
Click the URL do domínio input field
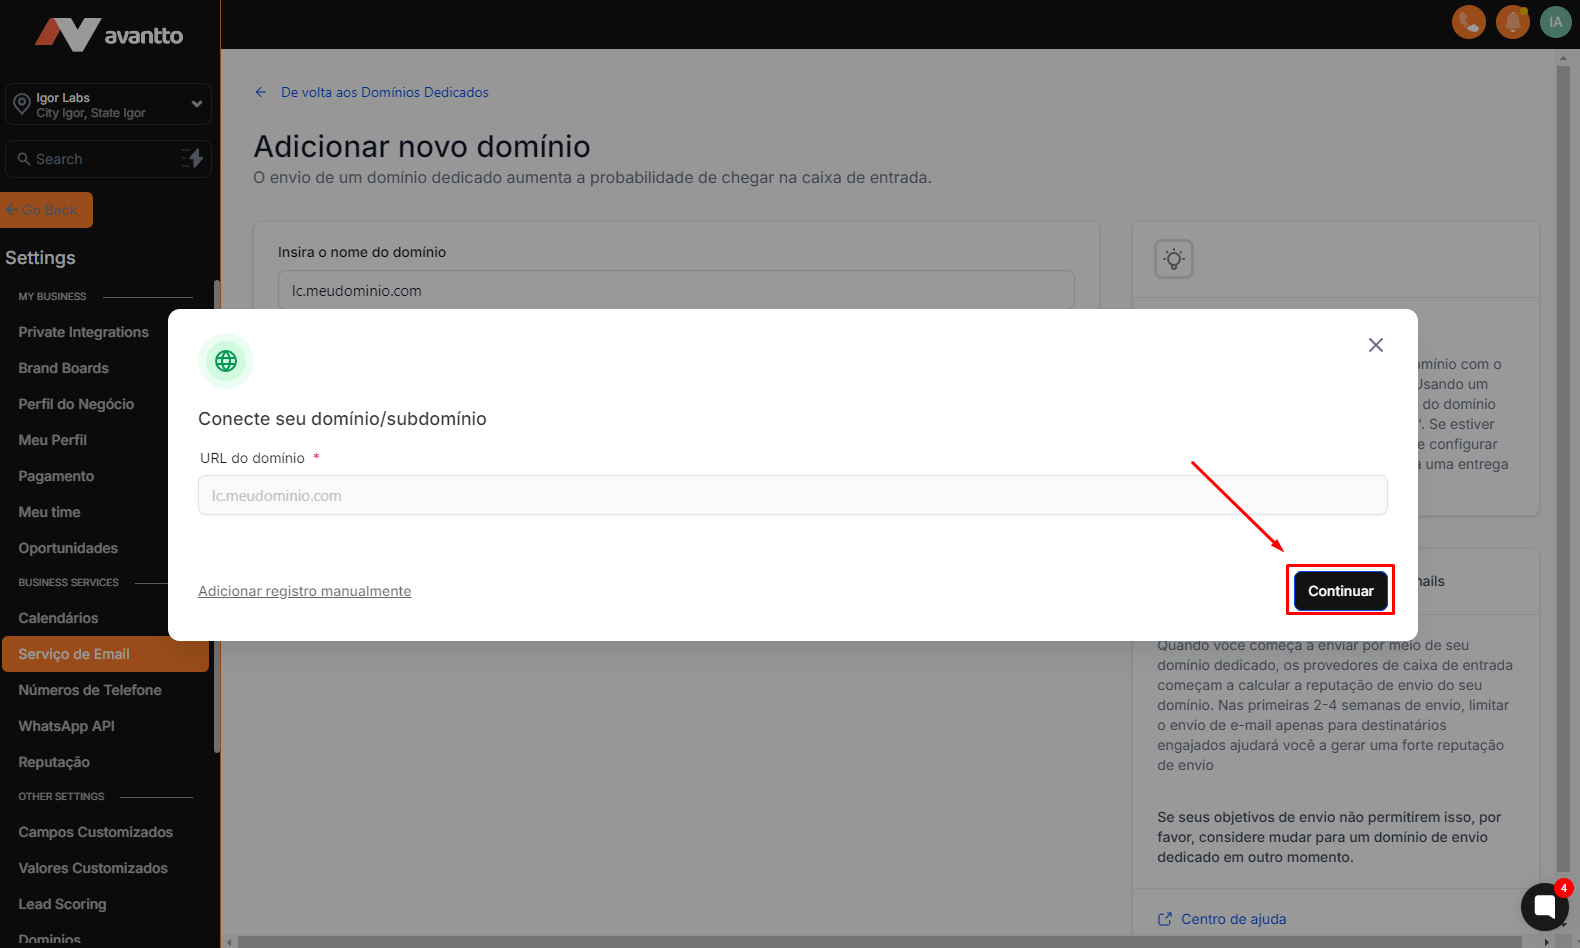793,495
